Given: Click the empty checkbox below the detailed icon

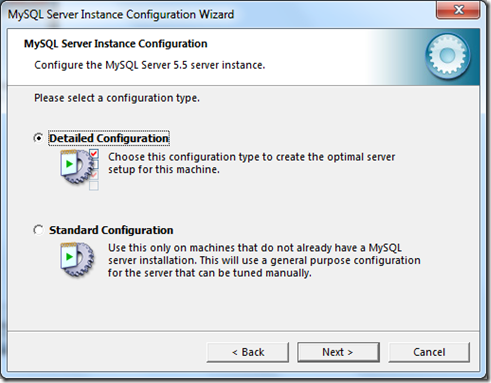Looking at the screenshot, I should [x=94, y=186].
